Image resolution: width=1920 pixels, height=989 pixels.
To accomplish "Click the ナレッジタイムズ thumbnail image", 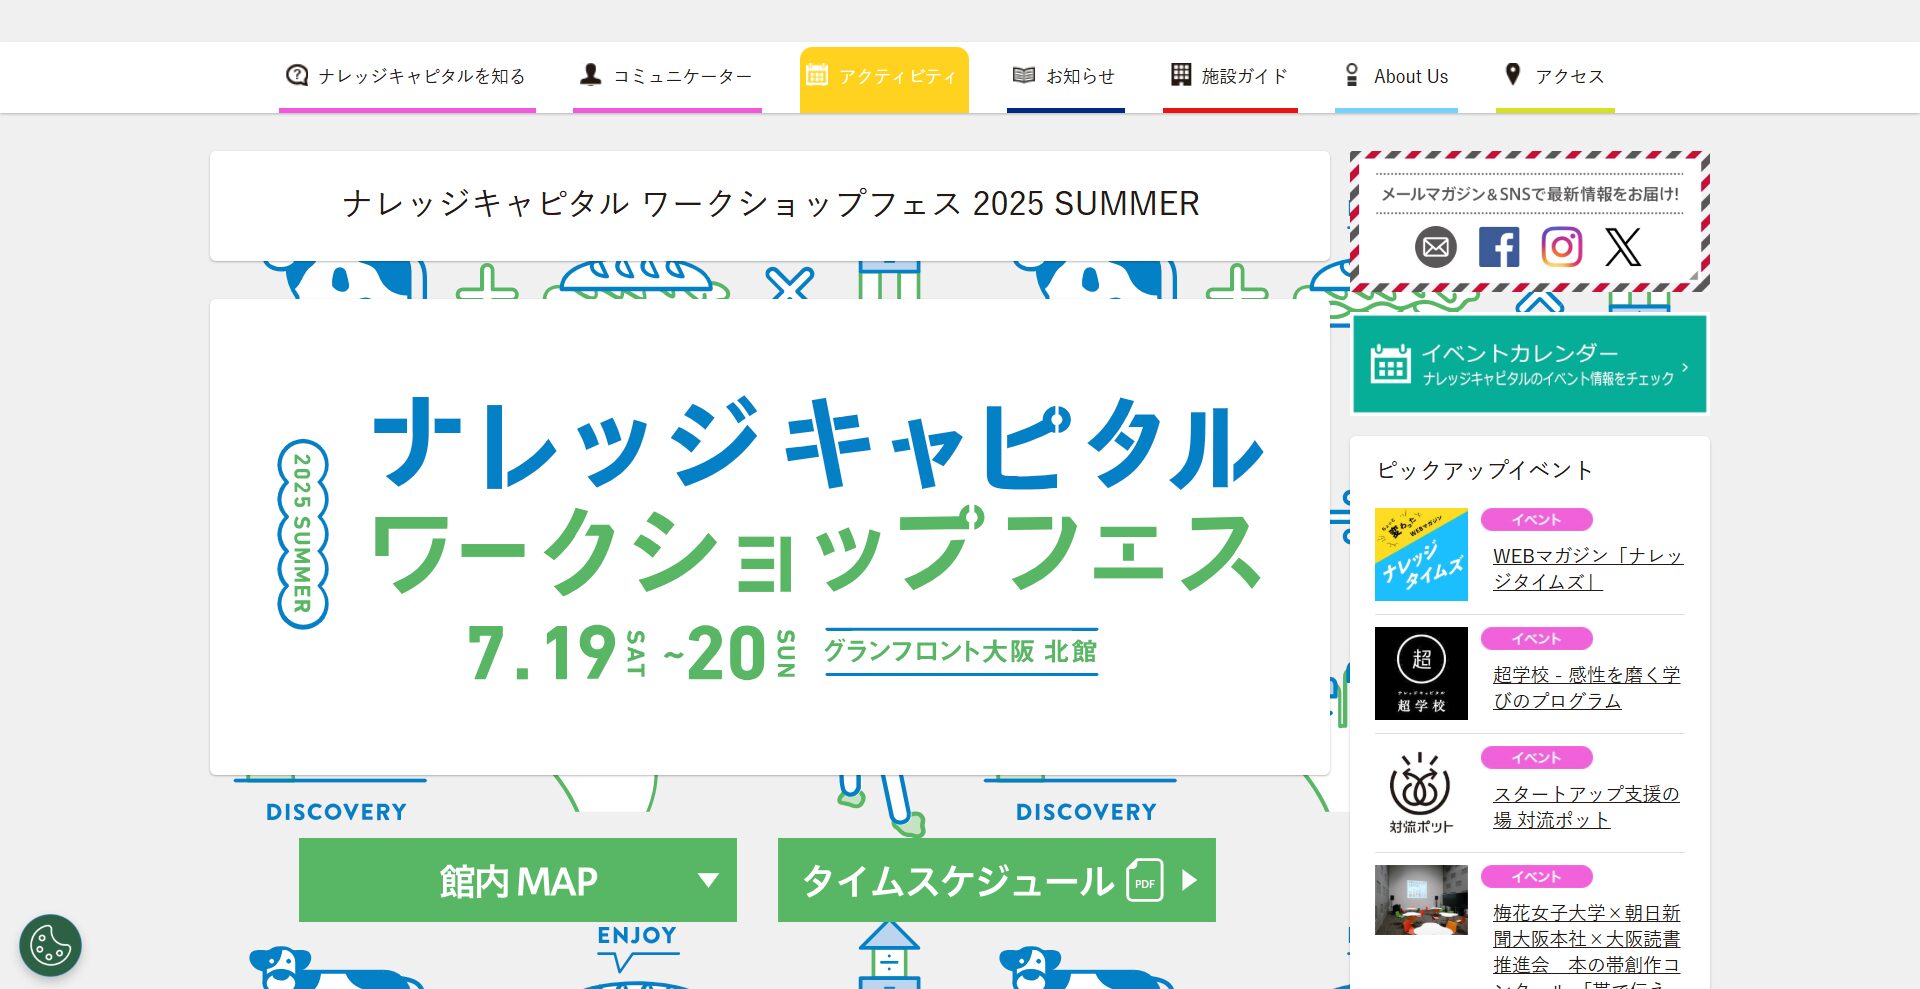I will point(1421,555).
